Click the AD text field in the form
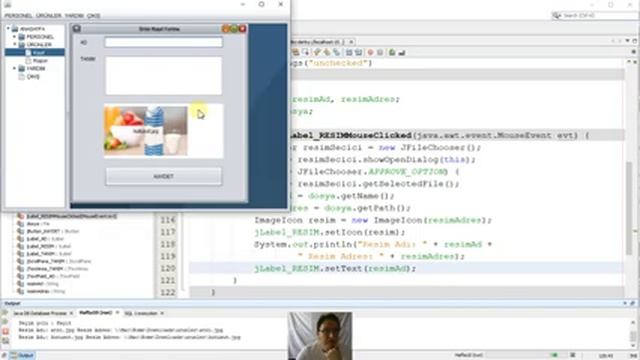This screenshot has height=360, width=640. pos(164,42)
